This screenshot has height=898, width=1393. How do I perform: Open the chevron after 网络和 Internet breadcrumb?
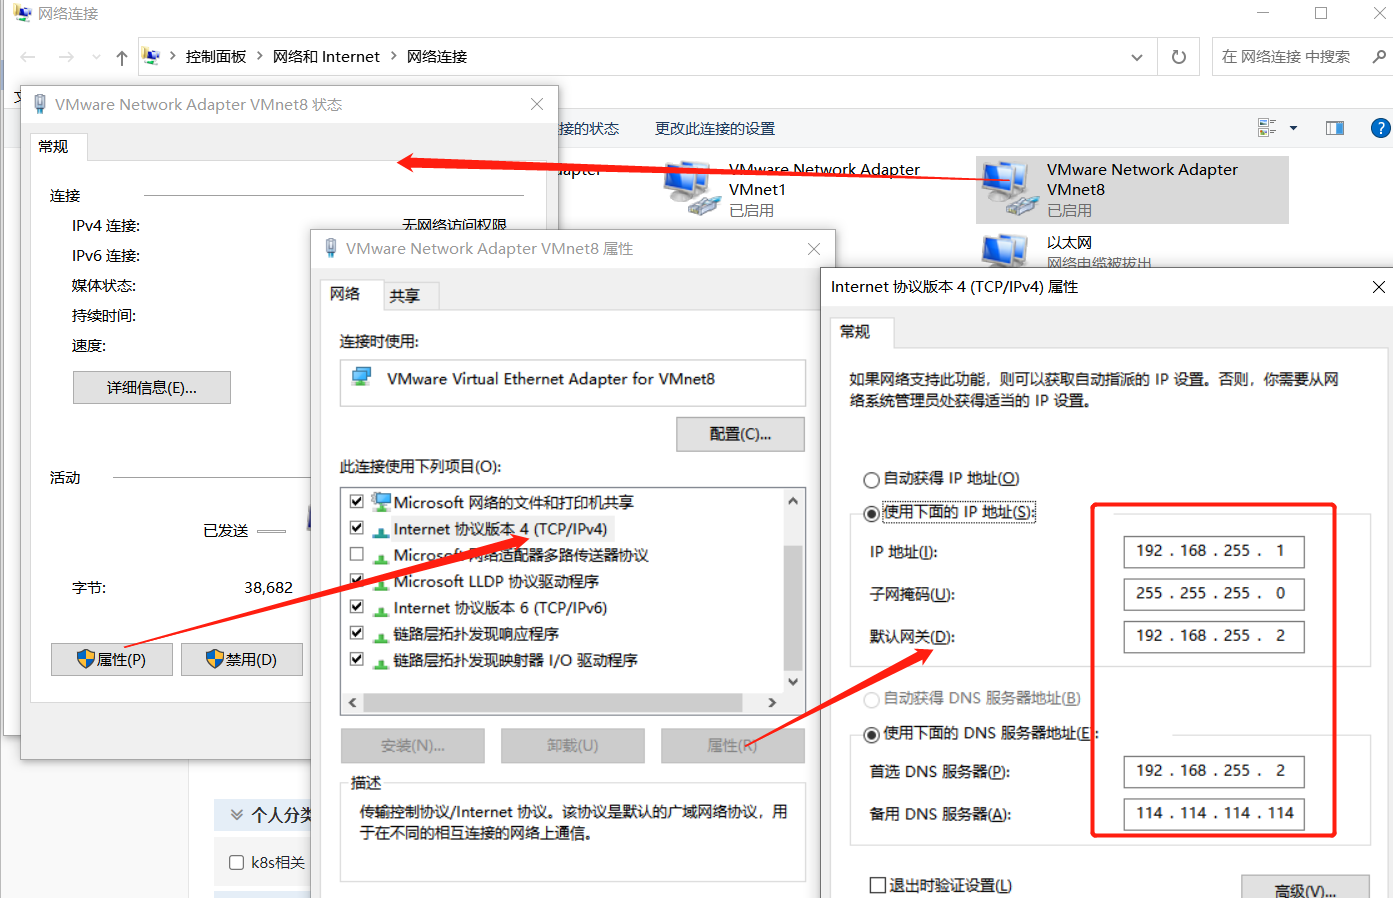pyautogui.click(x=394, y=57)
